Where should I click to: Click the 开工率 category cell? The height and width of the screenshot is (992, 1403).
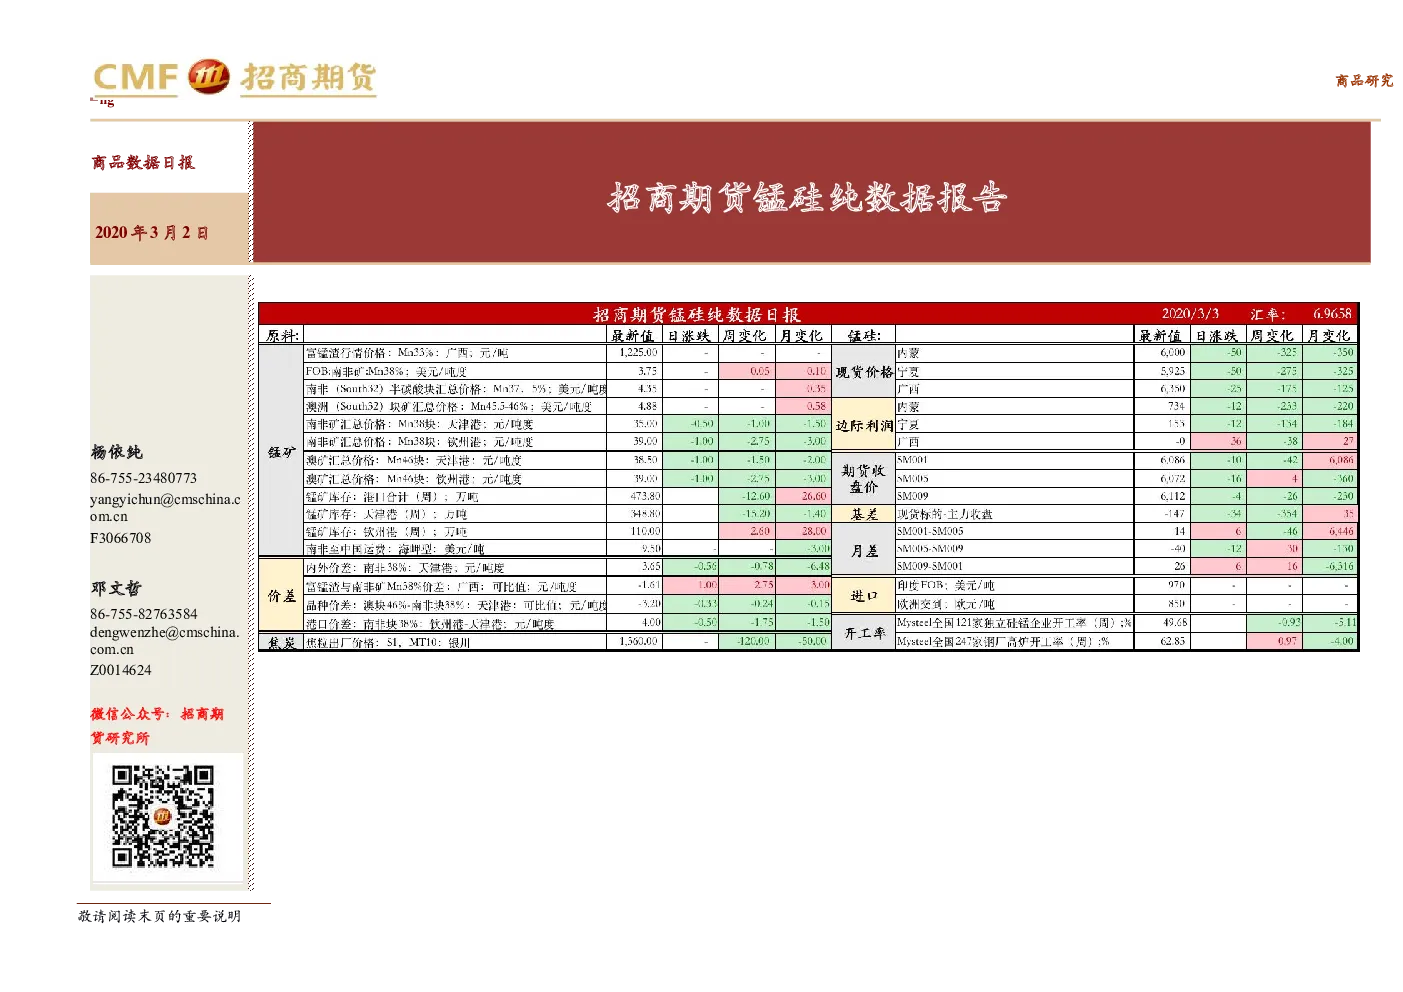pyautogui.click(x=864, y=632)
